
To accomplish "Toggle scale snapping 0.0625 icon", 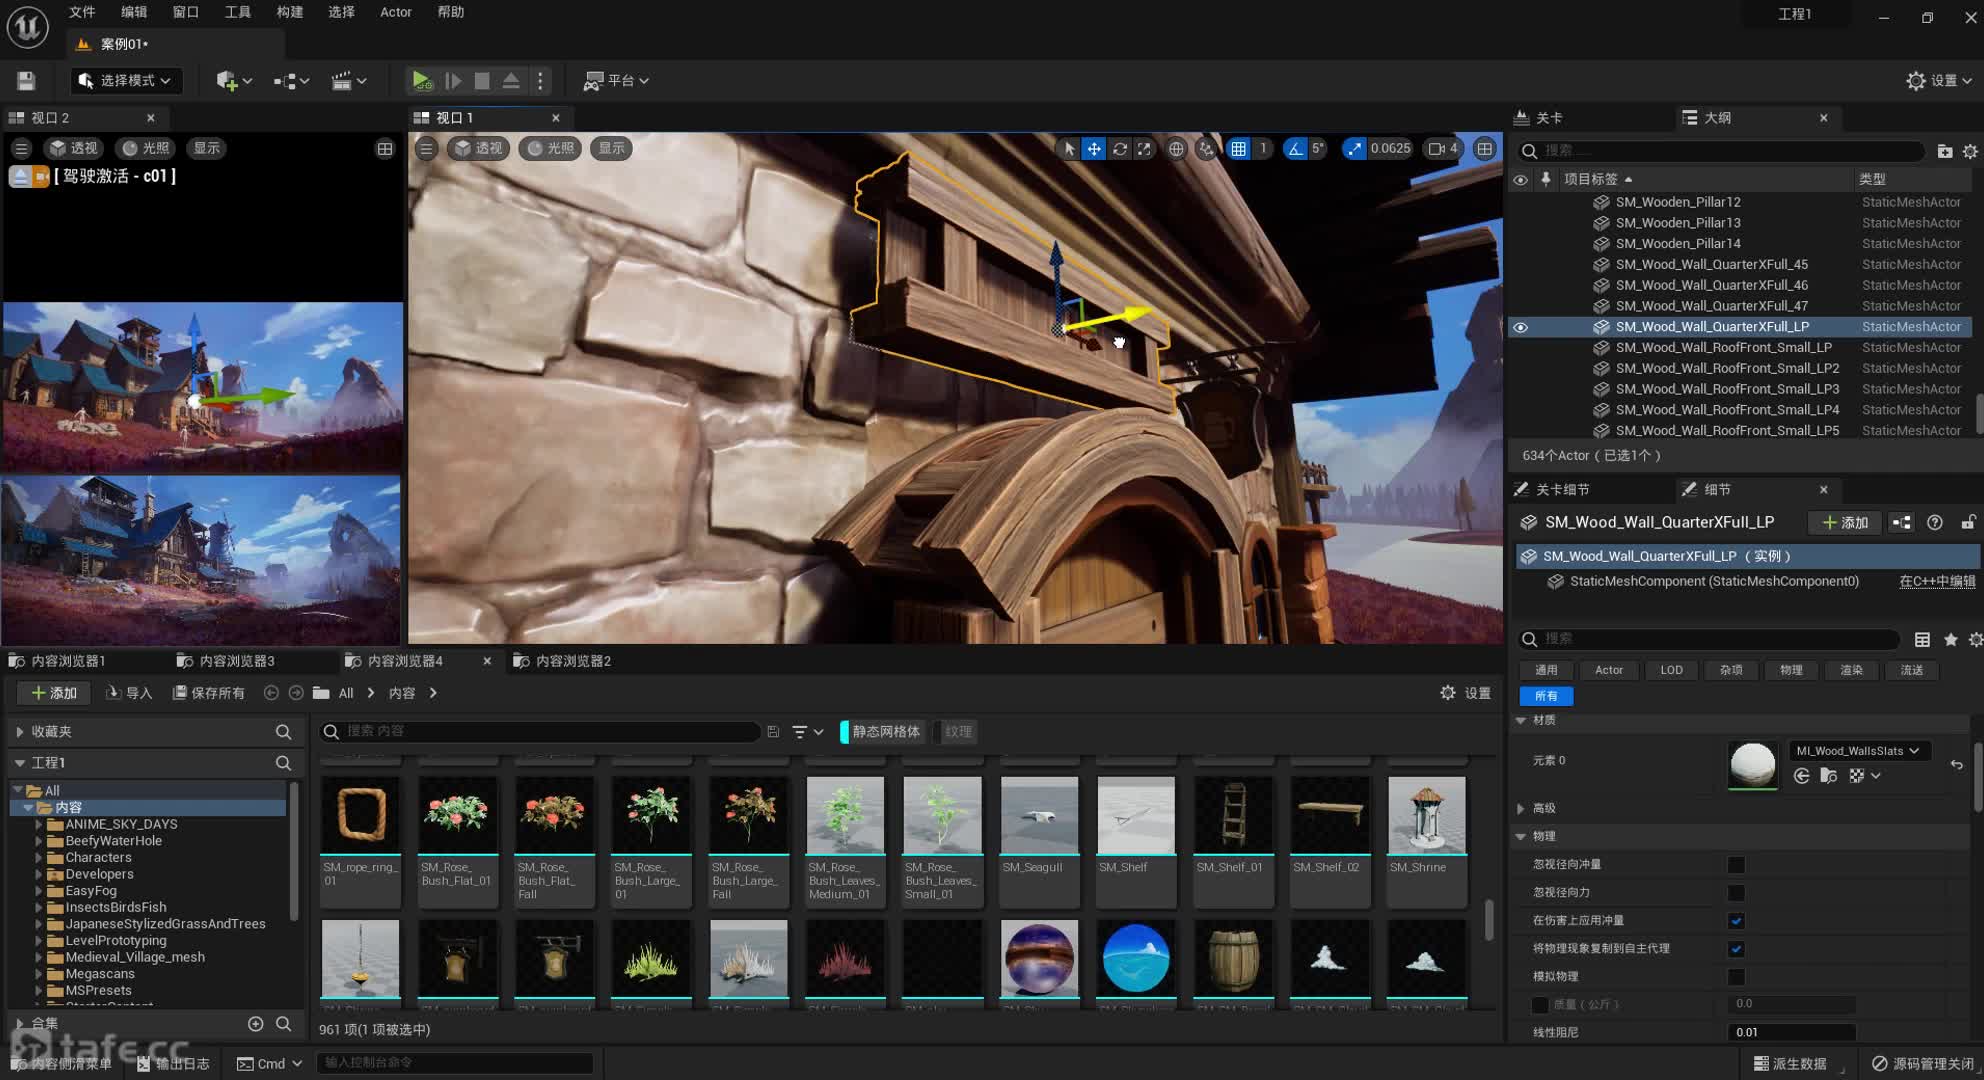I will click(x=1354, y=149).
